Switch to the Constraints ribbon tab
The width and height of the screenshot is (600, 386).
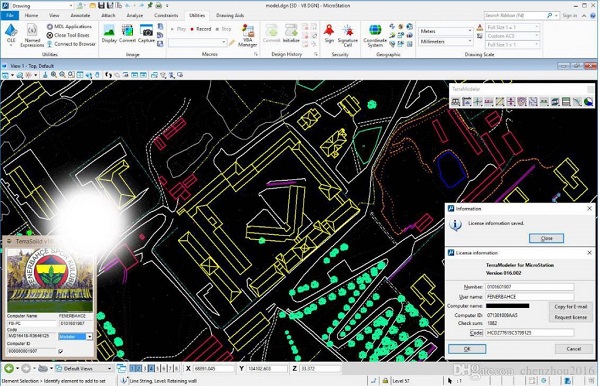(x=166, y=15)
